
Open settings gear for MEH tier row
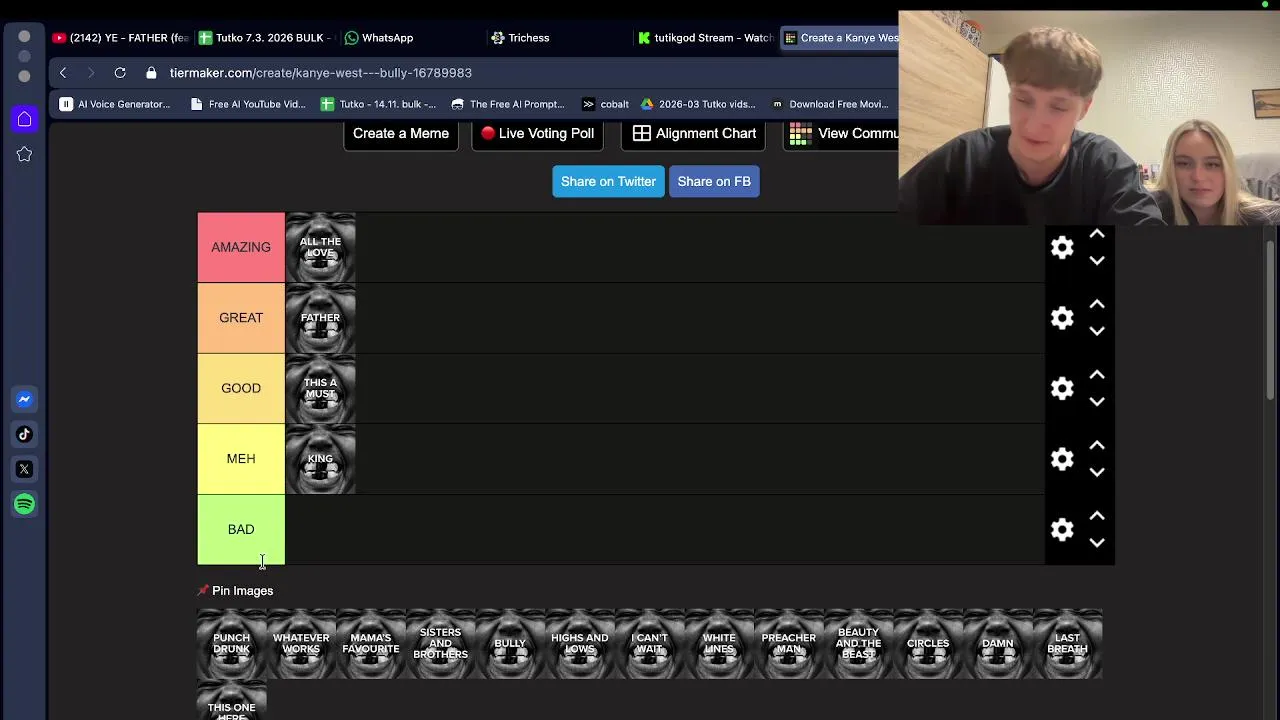[x=1062, y=459]
